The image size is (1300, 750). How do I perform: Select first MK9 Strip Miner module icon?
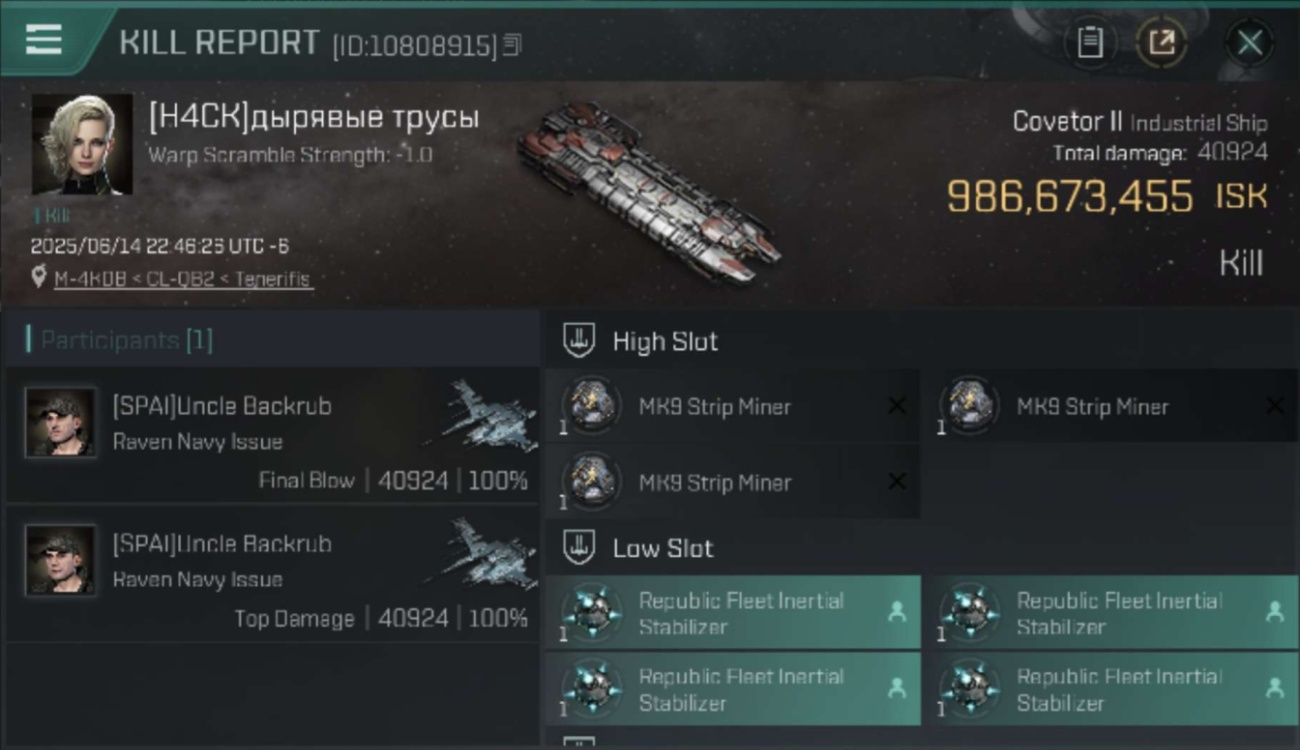[x=591, y=407]
